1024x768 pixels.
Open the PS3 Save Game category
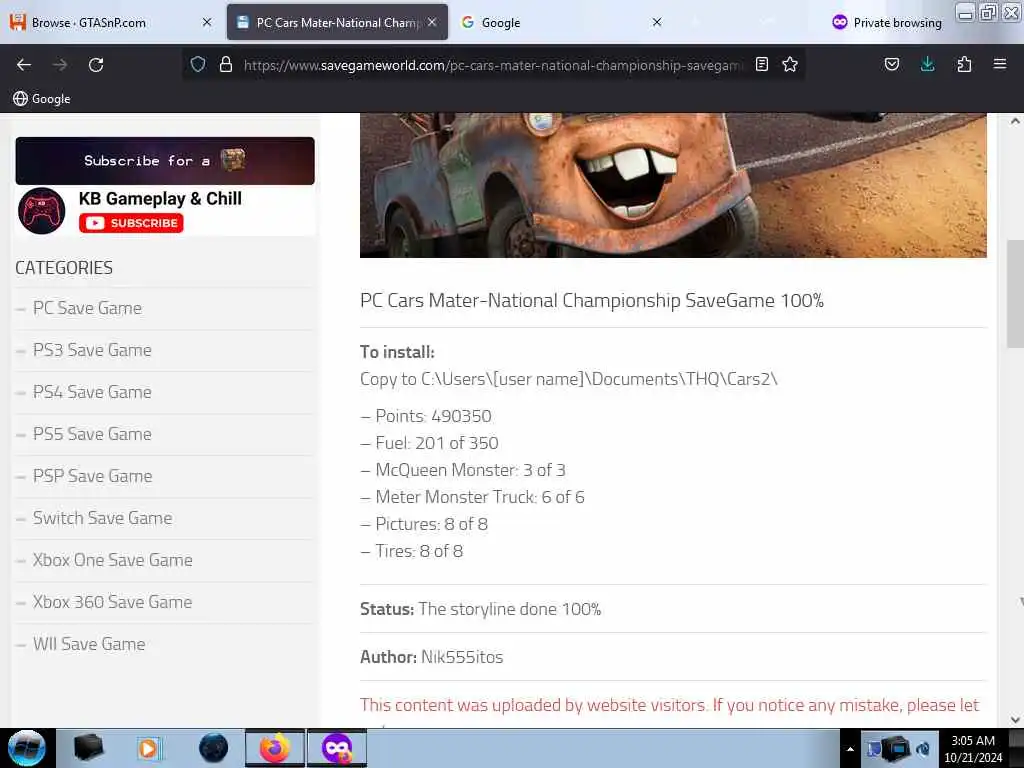coord(92,350)
